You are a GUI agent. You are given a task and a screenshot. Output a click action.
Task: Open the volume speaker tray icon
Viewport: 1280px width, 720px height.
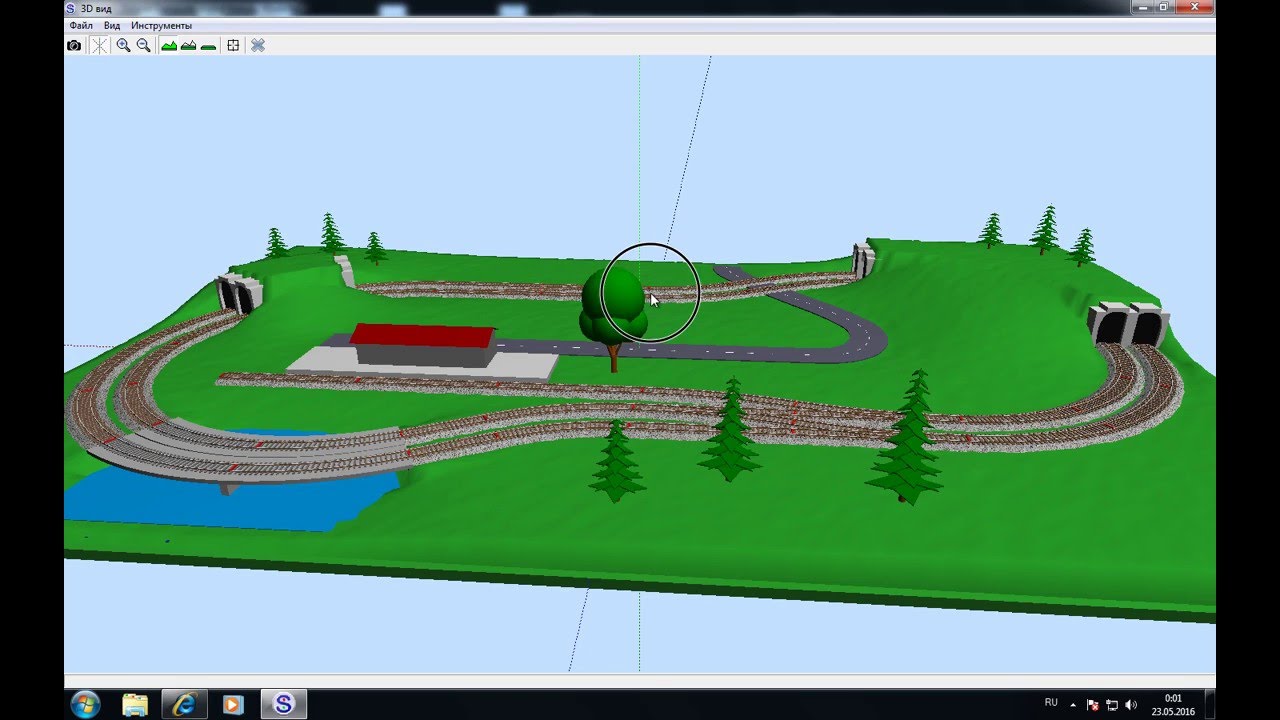tap(1131, 704)
